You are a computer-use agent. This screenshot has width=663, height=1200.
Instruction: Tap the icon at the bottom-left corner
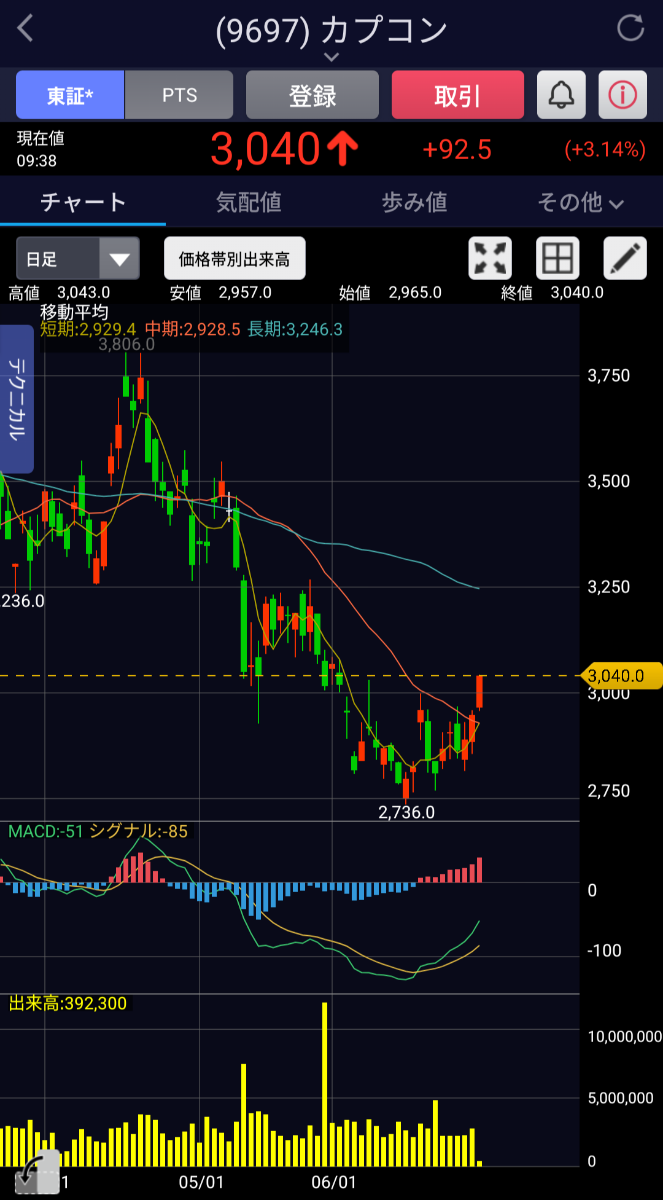tap(34, 1170)
